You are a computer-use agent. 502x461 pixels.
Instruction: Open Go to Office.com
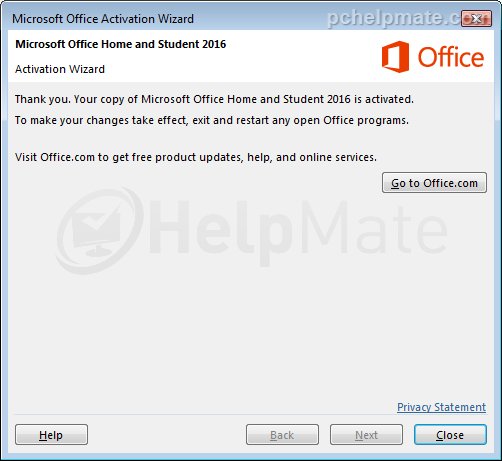(434, 183)
